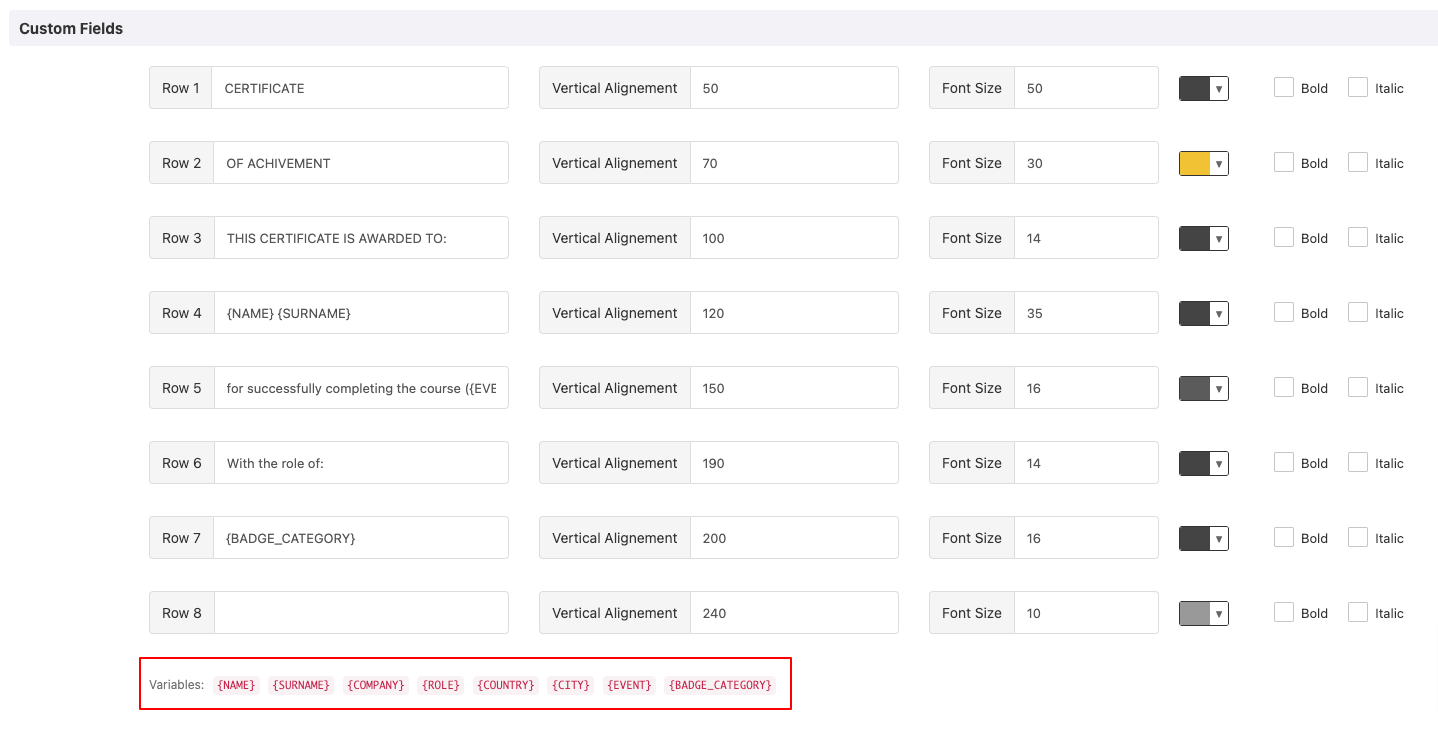Viewport: 1438px width, 731px height.
Task: Edit Row 5 Font Size value
Action: point(1086,388)
